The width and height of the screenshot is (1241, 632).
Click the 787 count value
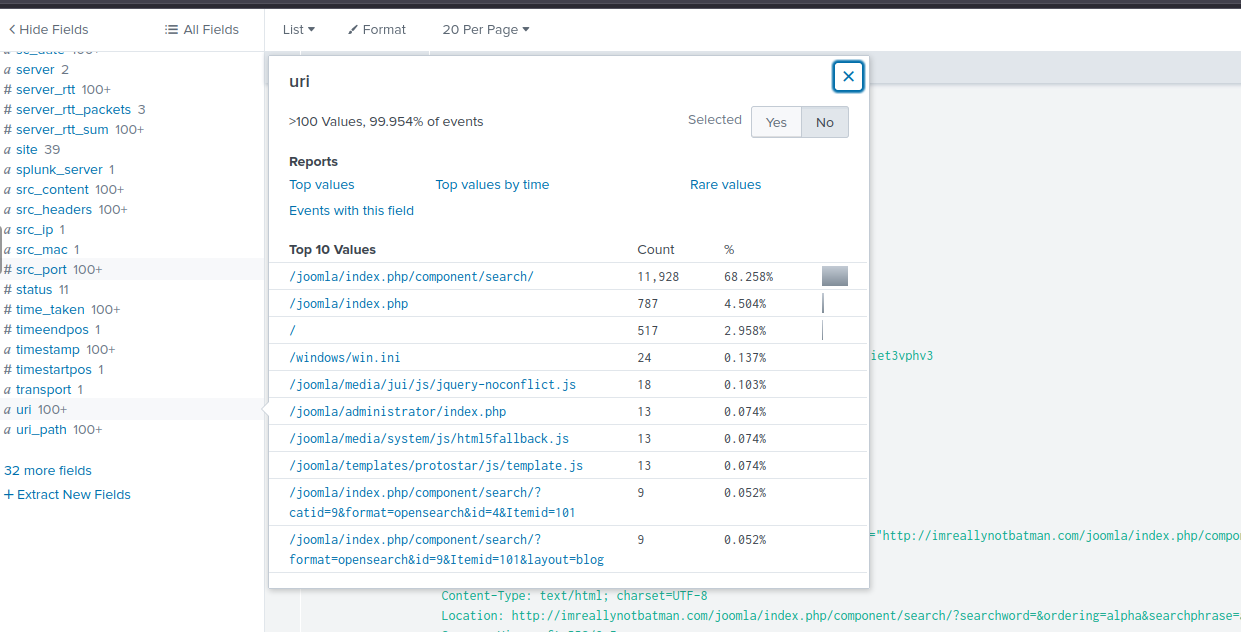point(648,304)
